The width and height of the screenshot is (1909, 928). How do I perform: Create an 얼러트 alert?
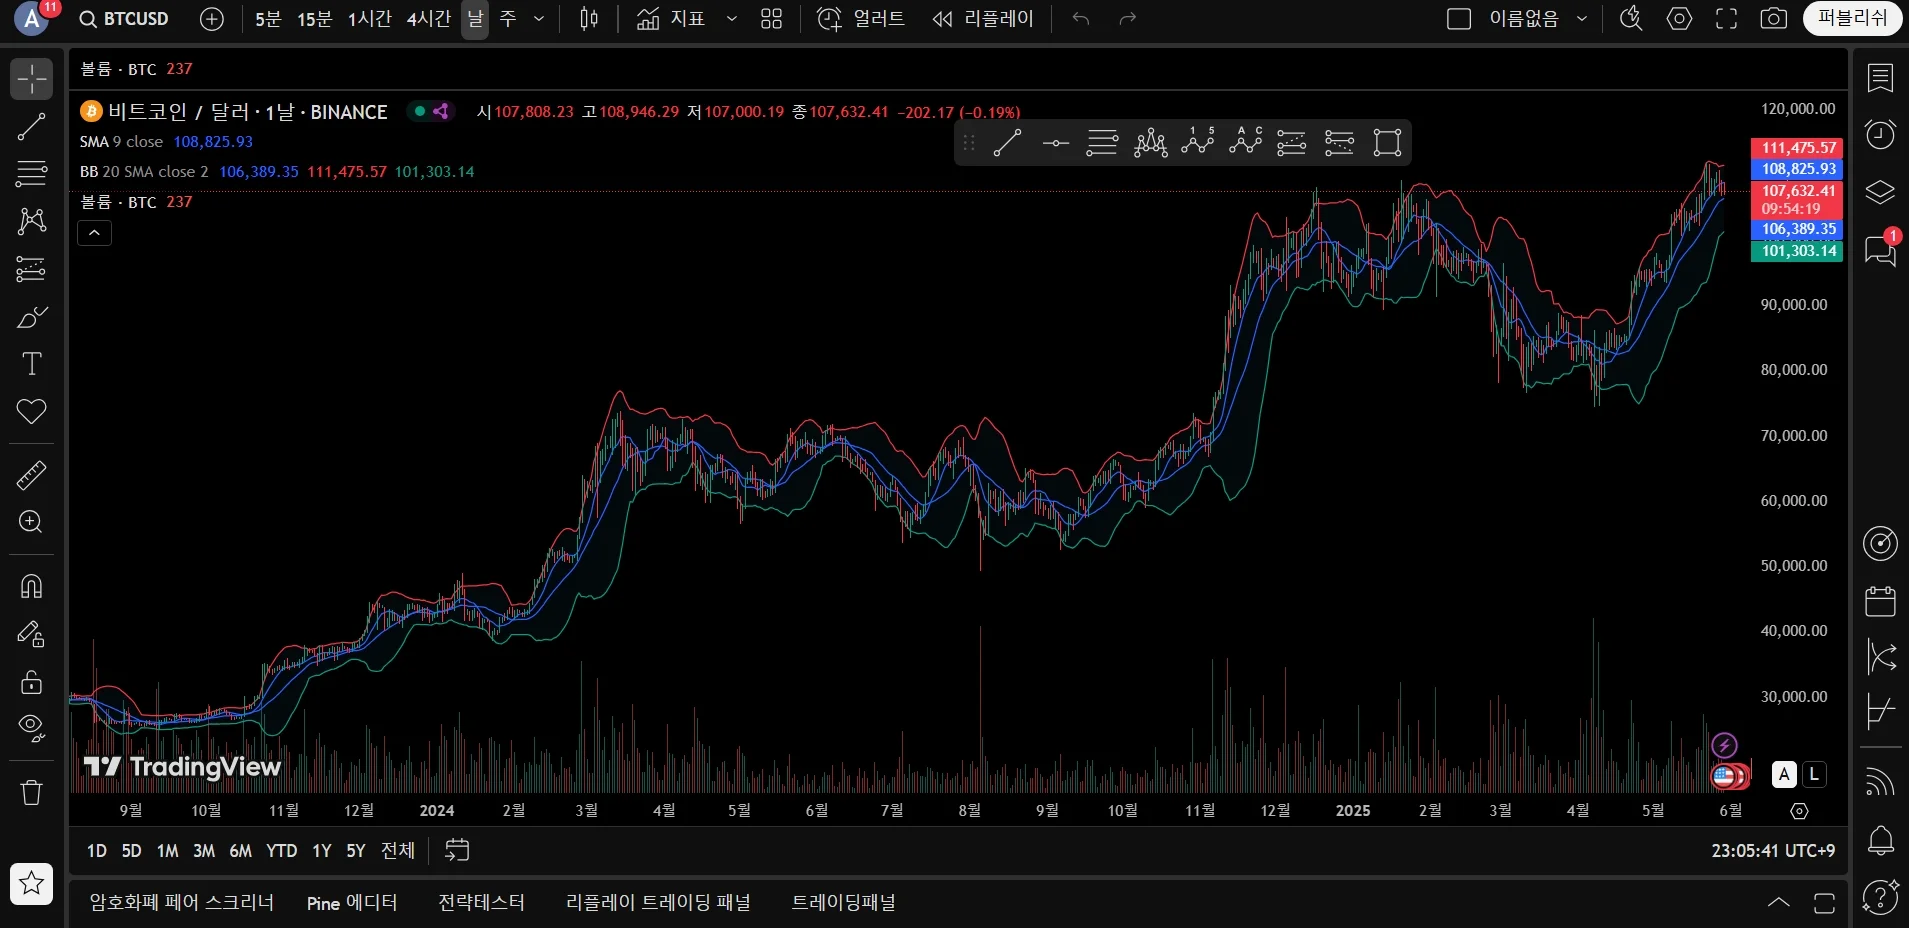tap(861, 19)
